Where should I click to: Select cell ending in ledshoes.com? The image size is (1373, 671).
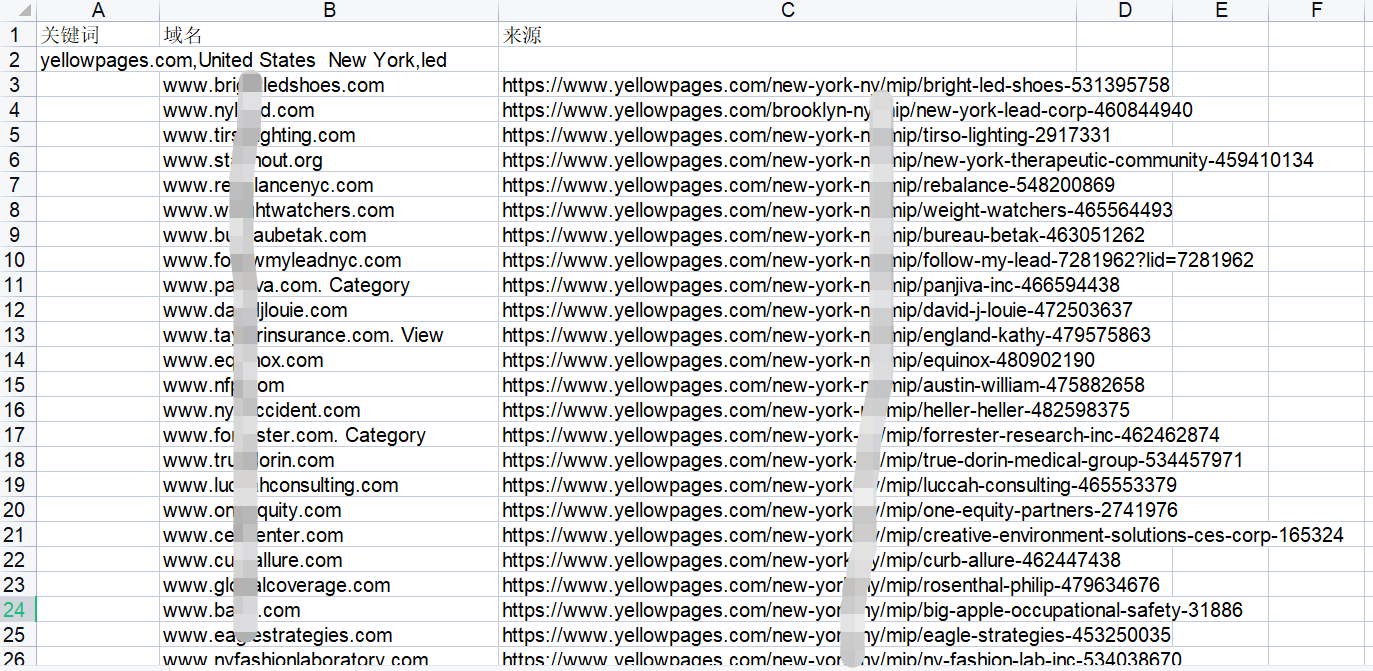(x=329, y=85)
